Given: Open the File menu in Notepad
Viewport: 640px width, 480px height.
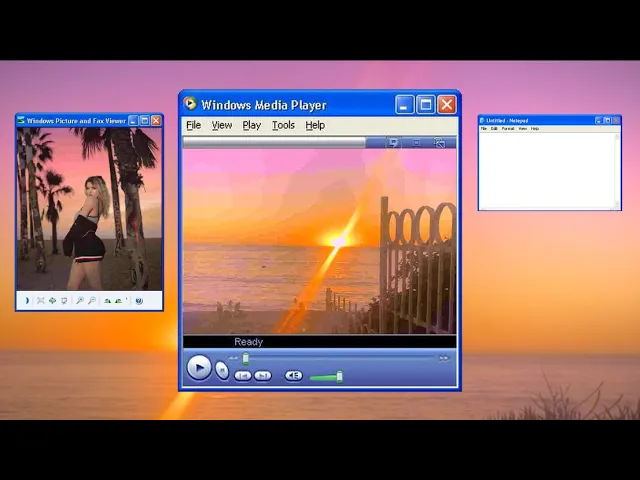Looking at the screenshot, I should point(484,129).
